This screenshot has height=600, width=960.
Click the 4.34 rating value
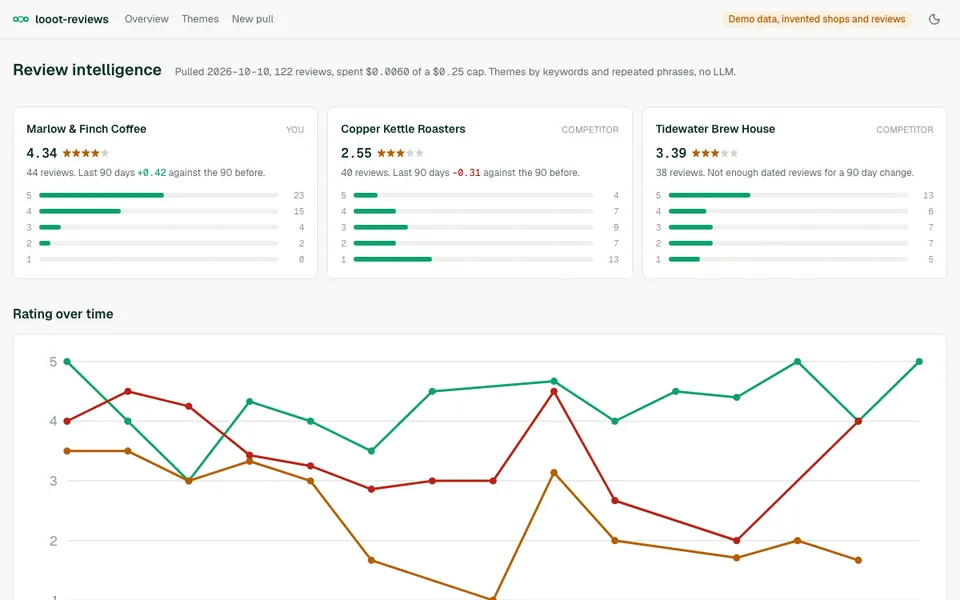click(42, 153)
